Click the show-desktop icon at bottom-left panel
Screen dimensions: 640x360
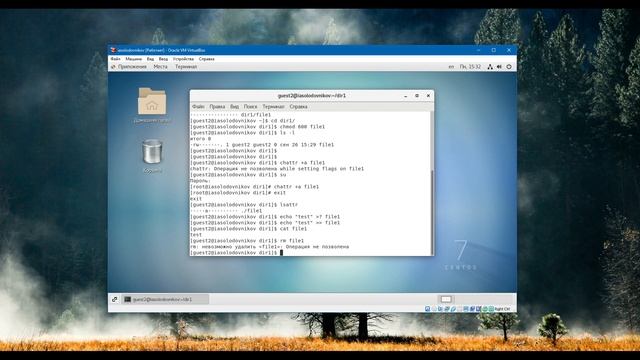coord(115,299)
